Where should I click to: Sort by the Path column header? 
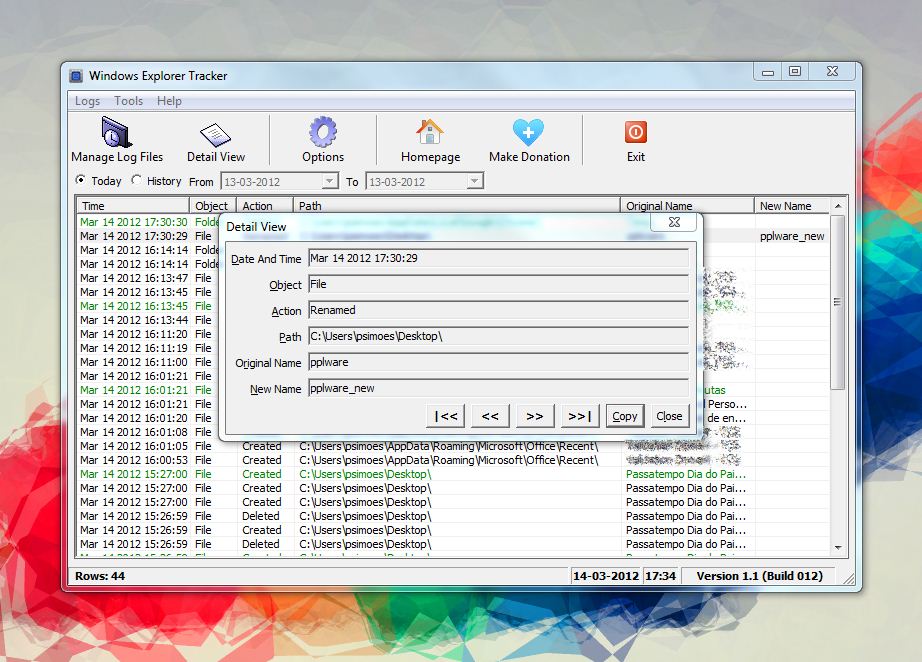pyautogui.click(x=456, y=206)
